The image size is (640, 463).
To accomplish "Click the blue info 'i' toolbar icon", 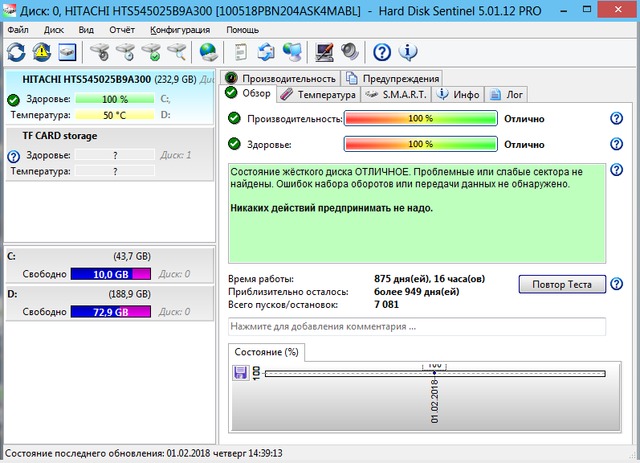I will pos(407,51).
